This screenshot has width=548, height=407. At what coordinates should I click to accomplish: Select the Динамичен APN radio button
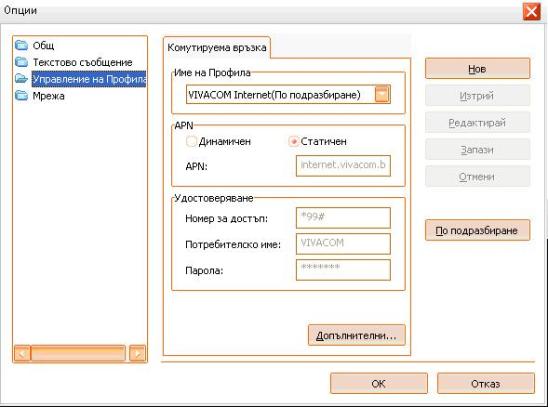(191, 141)
